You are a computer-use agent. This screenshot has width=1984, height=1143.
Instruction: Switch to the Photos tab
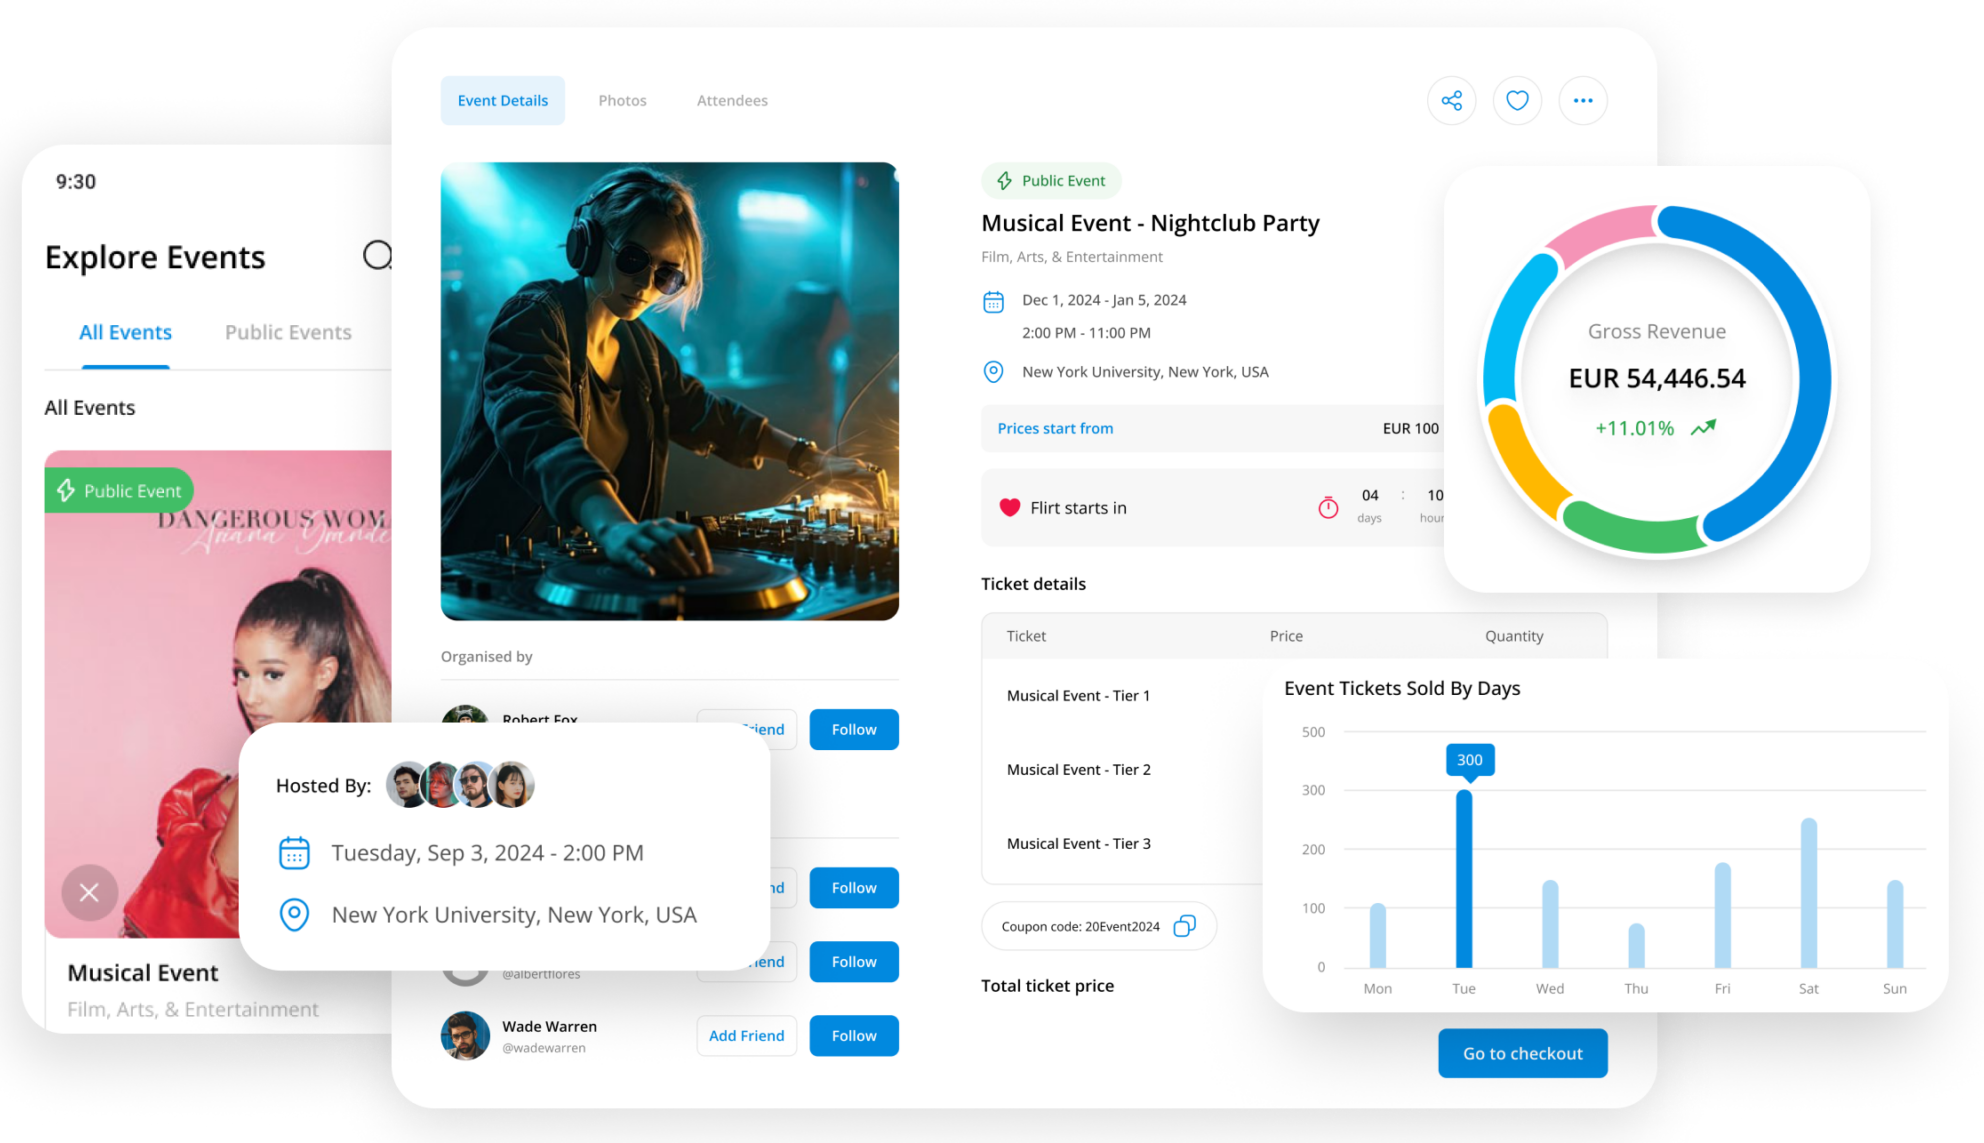tap(622, 100)
